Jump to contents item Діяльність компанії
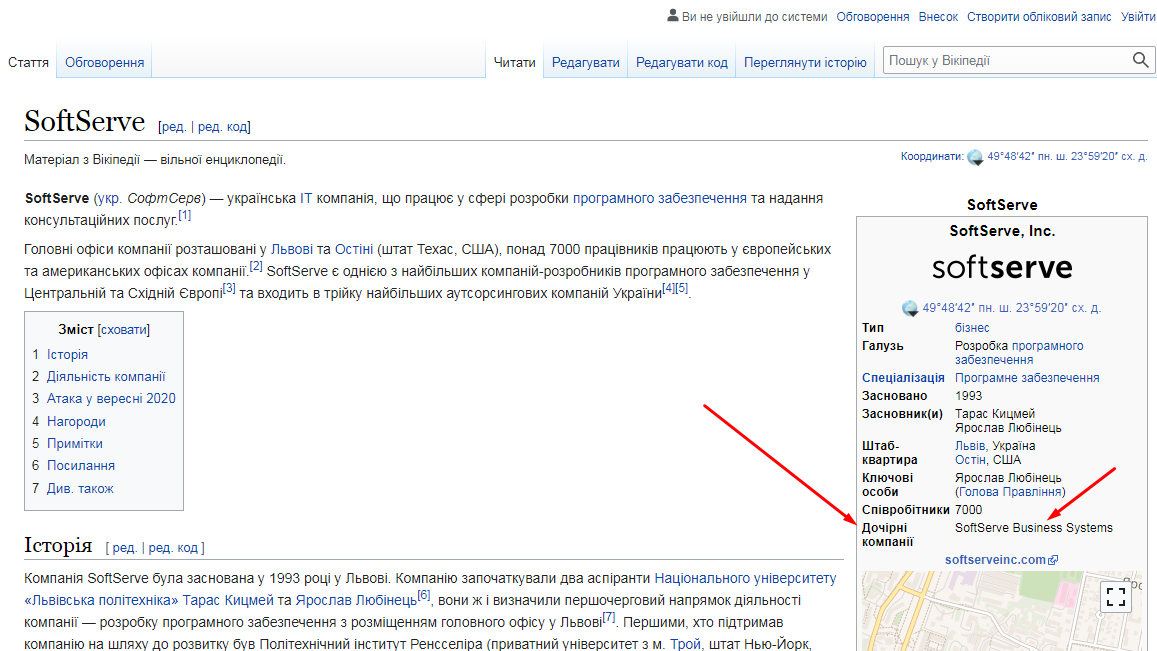 pos(106,377)
